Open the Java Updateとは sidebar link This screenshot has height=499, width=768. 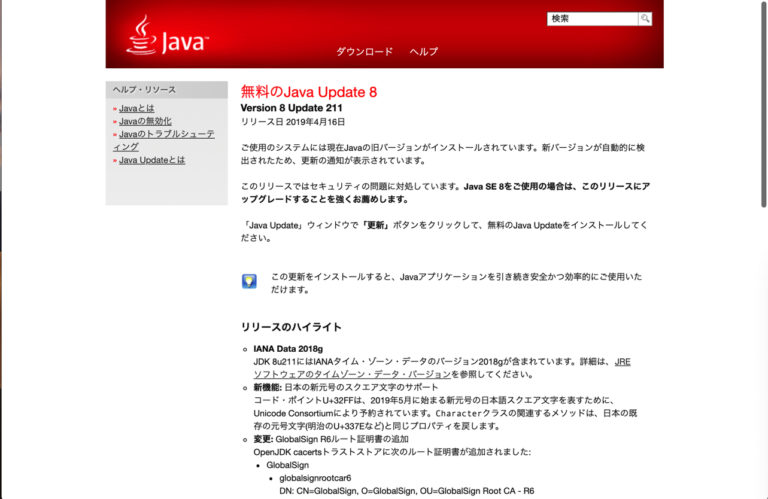tap(152, 160)
